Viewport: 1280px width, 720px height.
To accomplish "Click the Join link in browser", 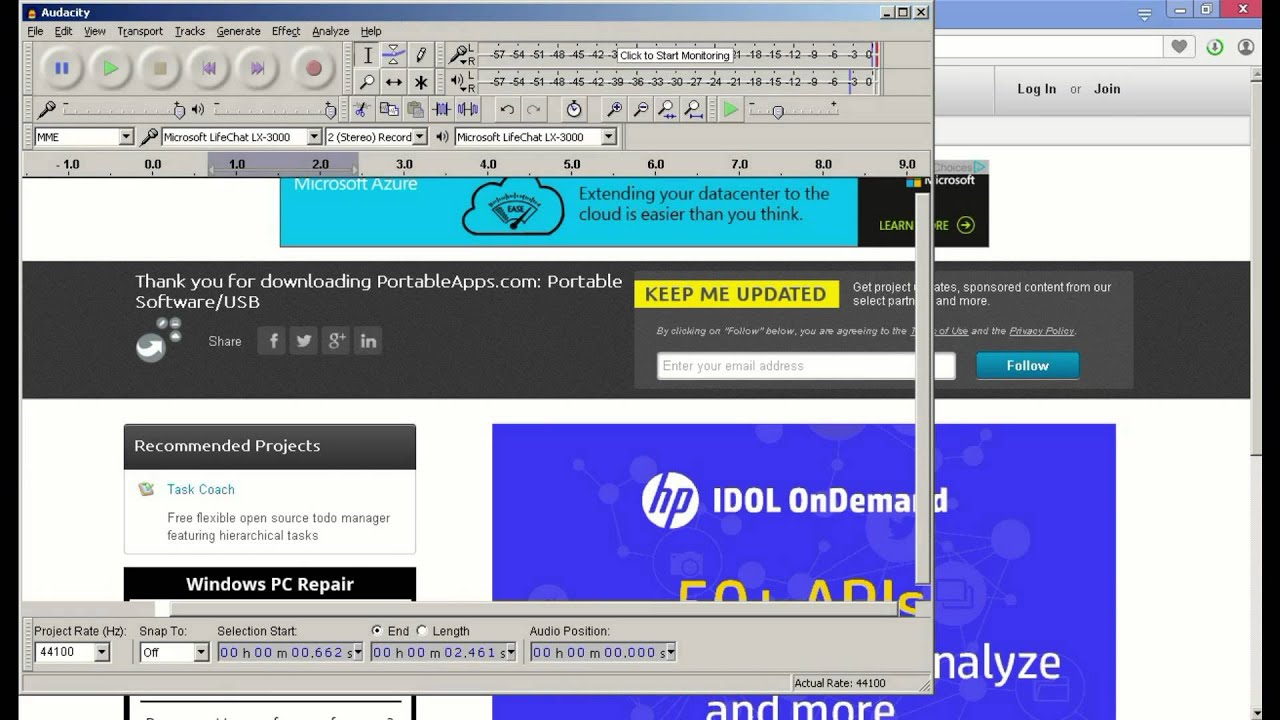I will point(1107,89).
